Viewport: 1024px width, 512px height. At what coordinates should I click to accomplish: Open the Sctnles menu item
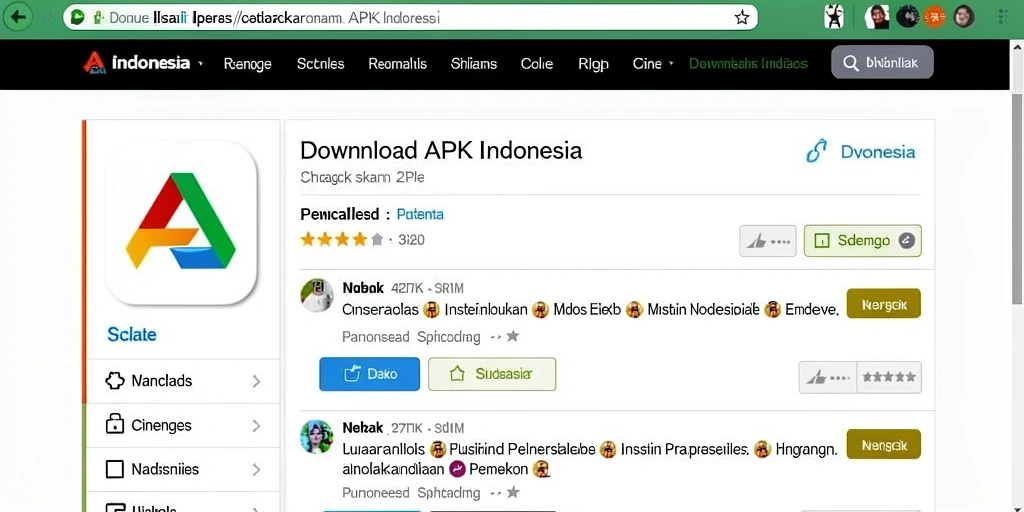coord(321,63)
